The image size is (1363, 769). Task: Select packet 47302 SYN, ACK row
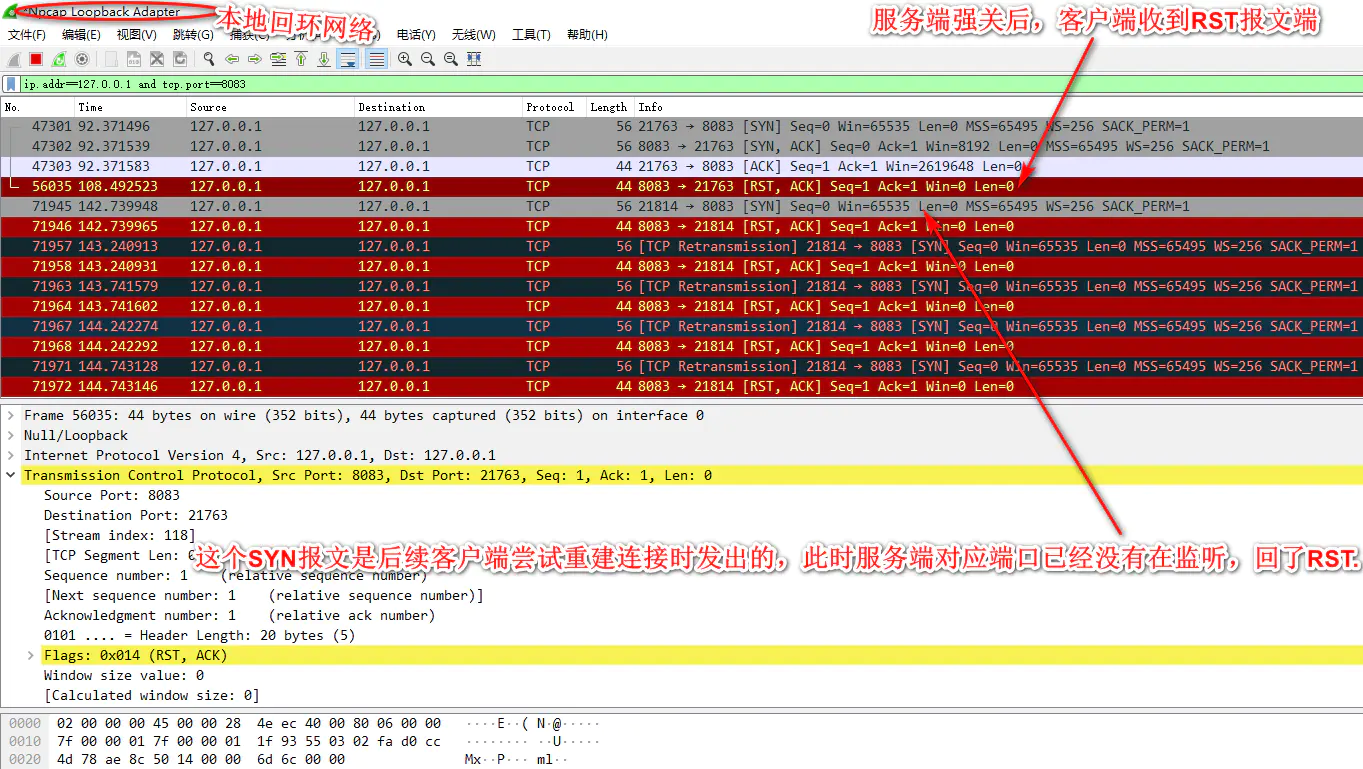pos(681,146)
